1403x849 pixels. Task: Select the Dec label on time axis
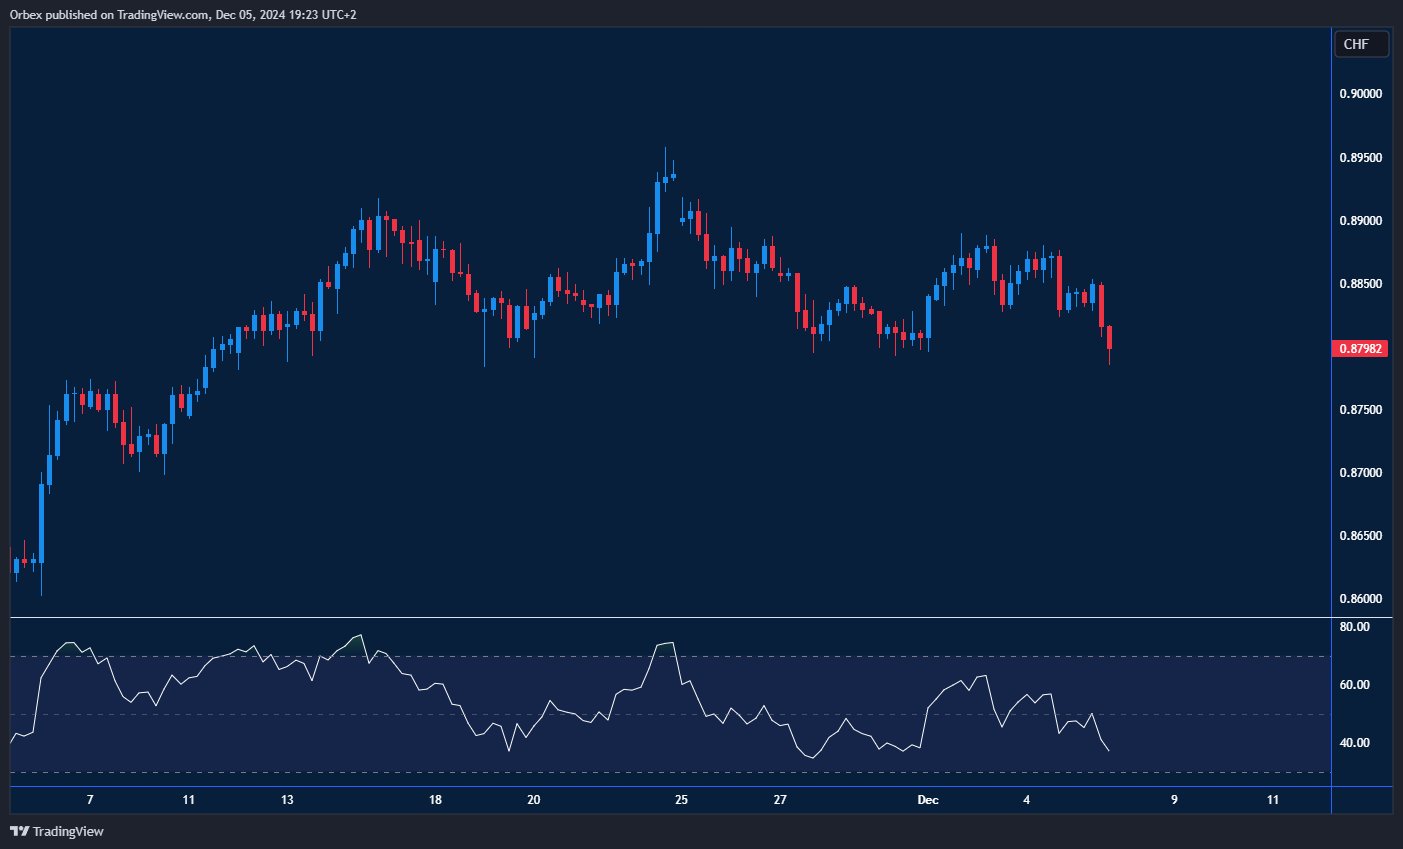tap(928, 800)
